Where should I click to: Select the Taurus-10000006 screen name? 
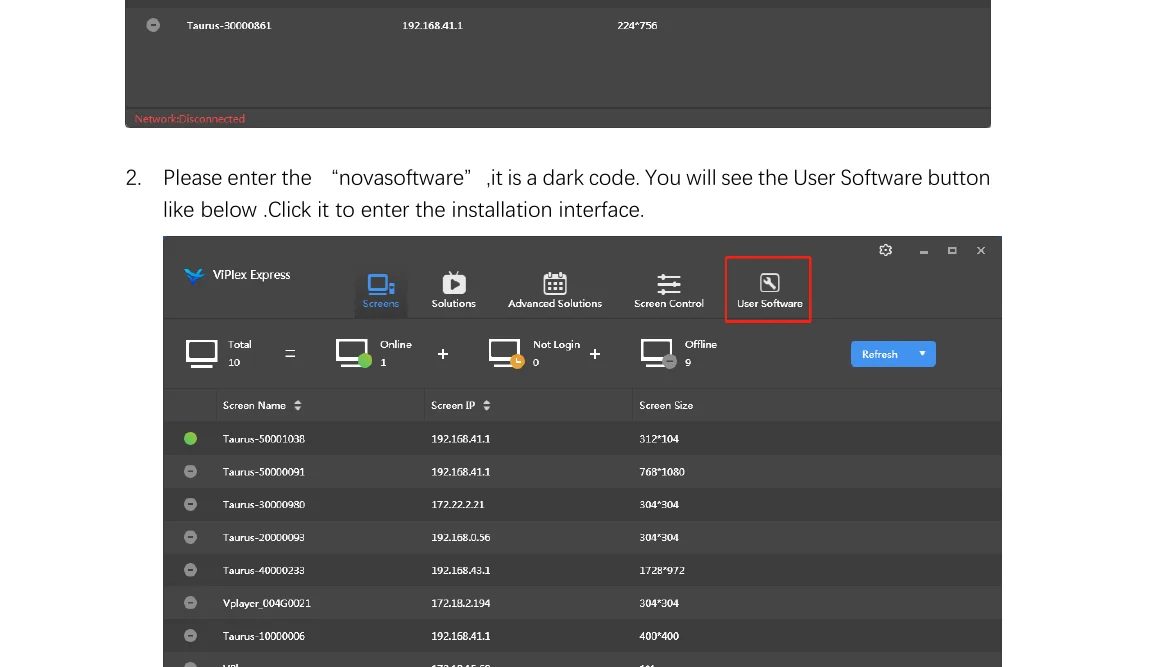[x=263, y=636]
